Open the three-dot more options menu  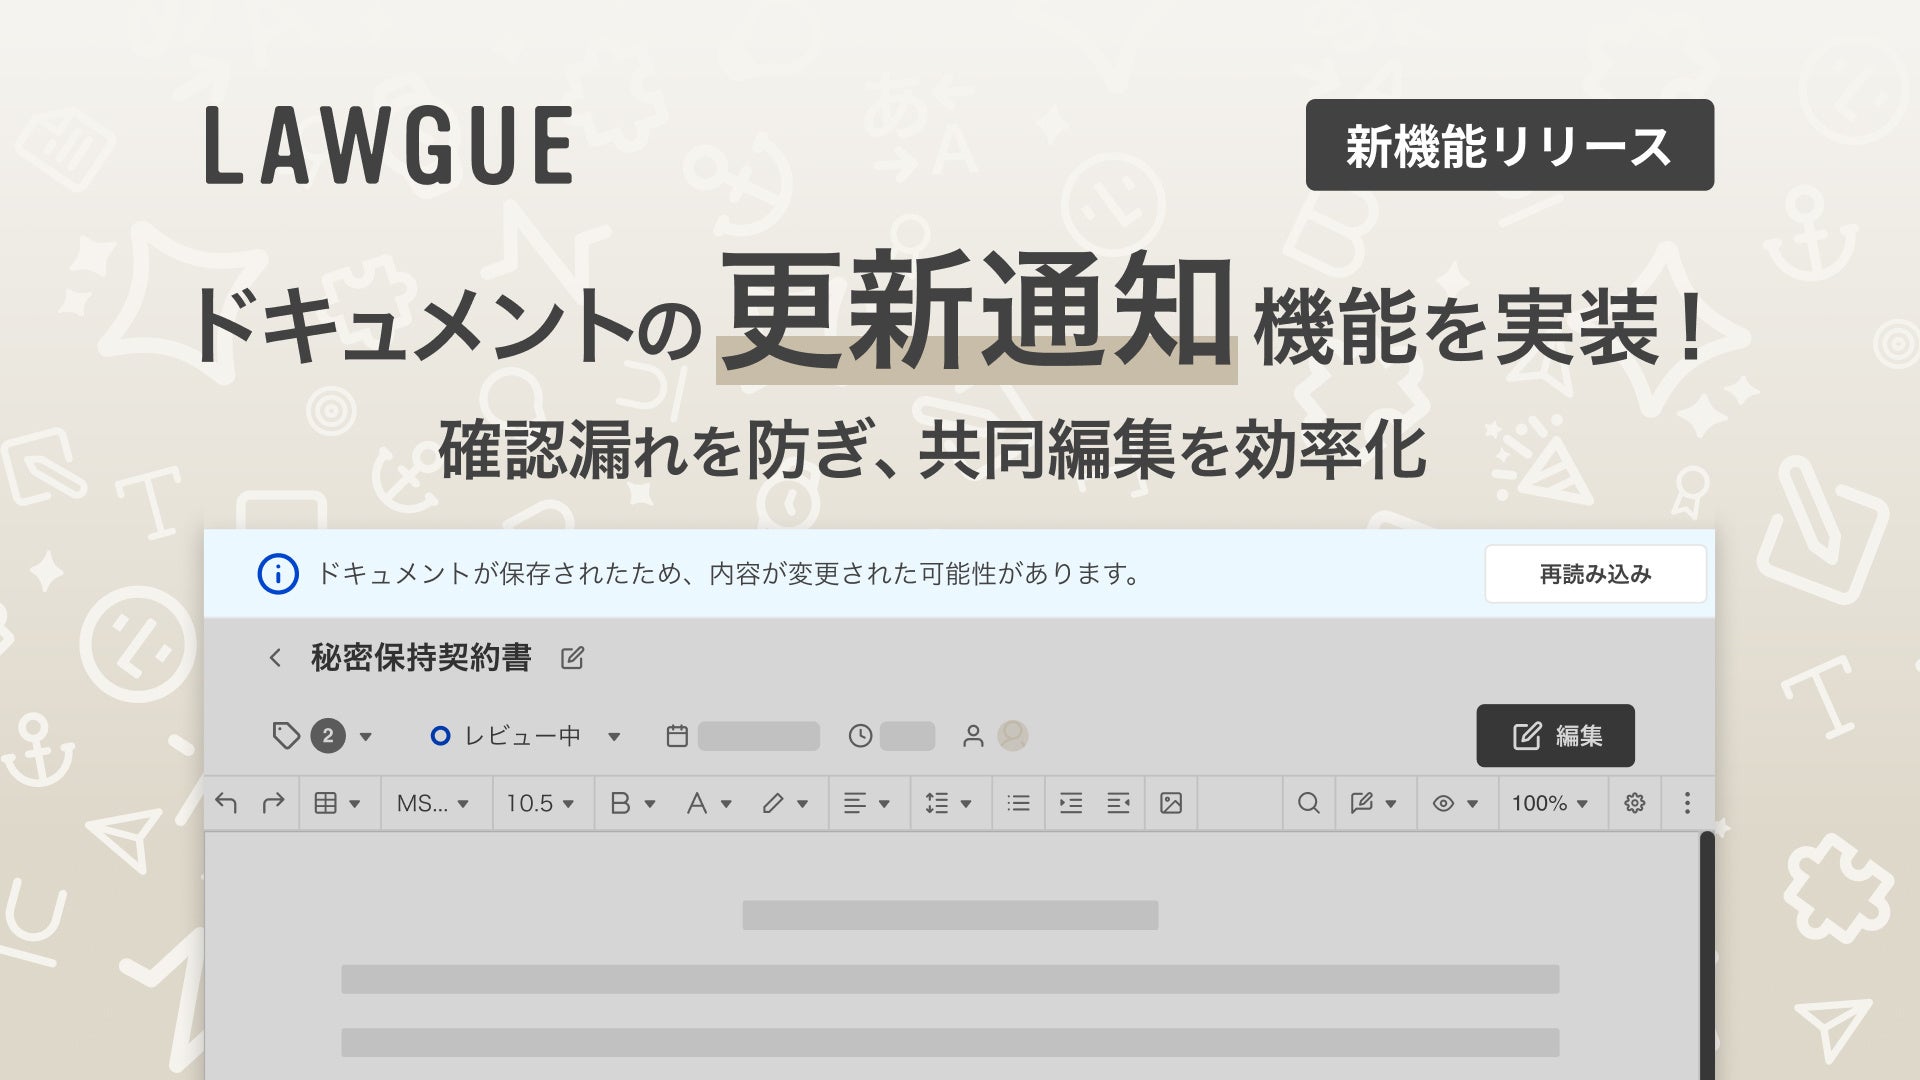pos(1687,803)
